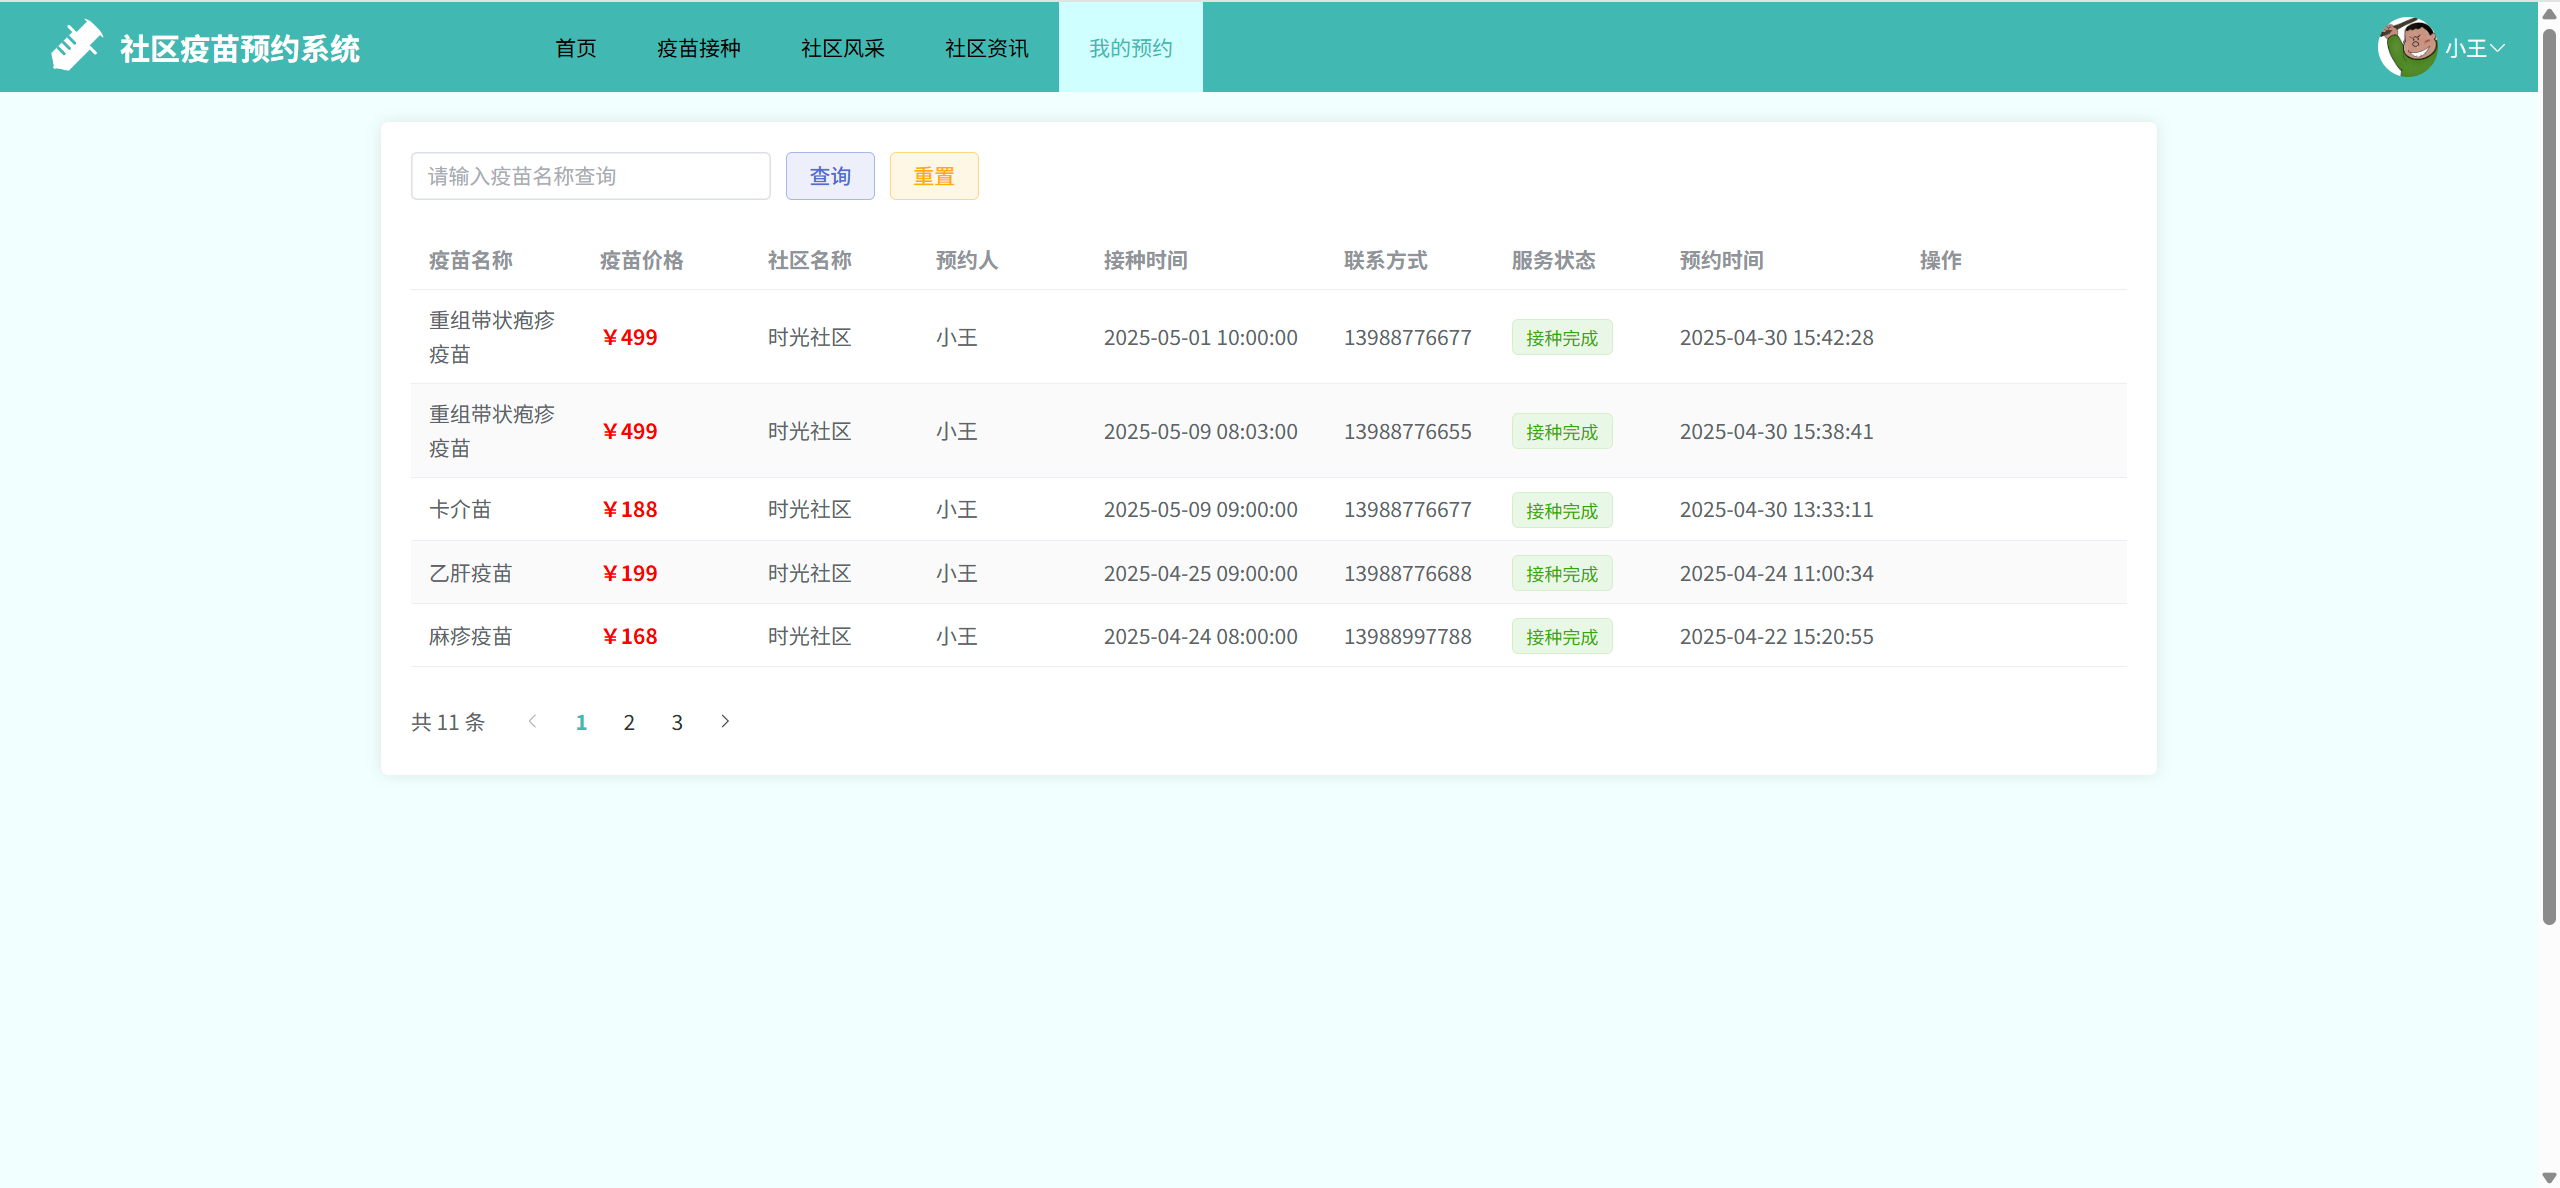Viewport: 2560px width, 1188px height.
Task: Click the user avatar picture
Action: click(2407, 47)
